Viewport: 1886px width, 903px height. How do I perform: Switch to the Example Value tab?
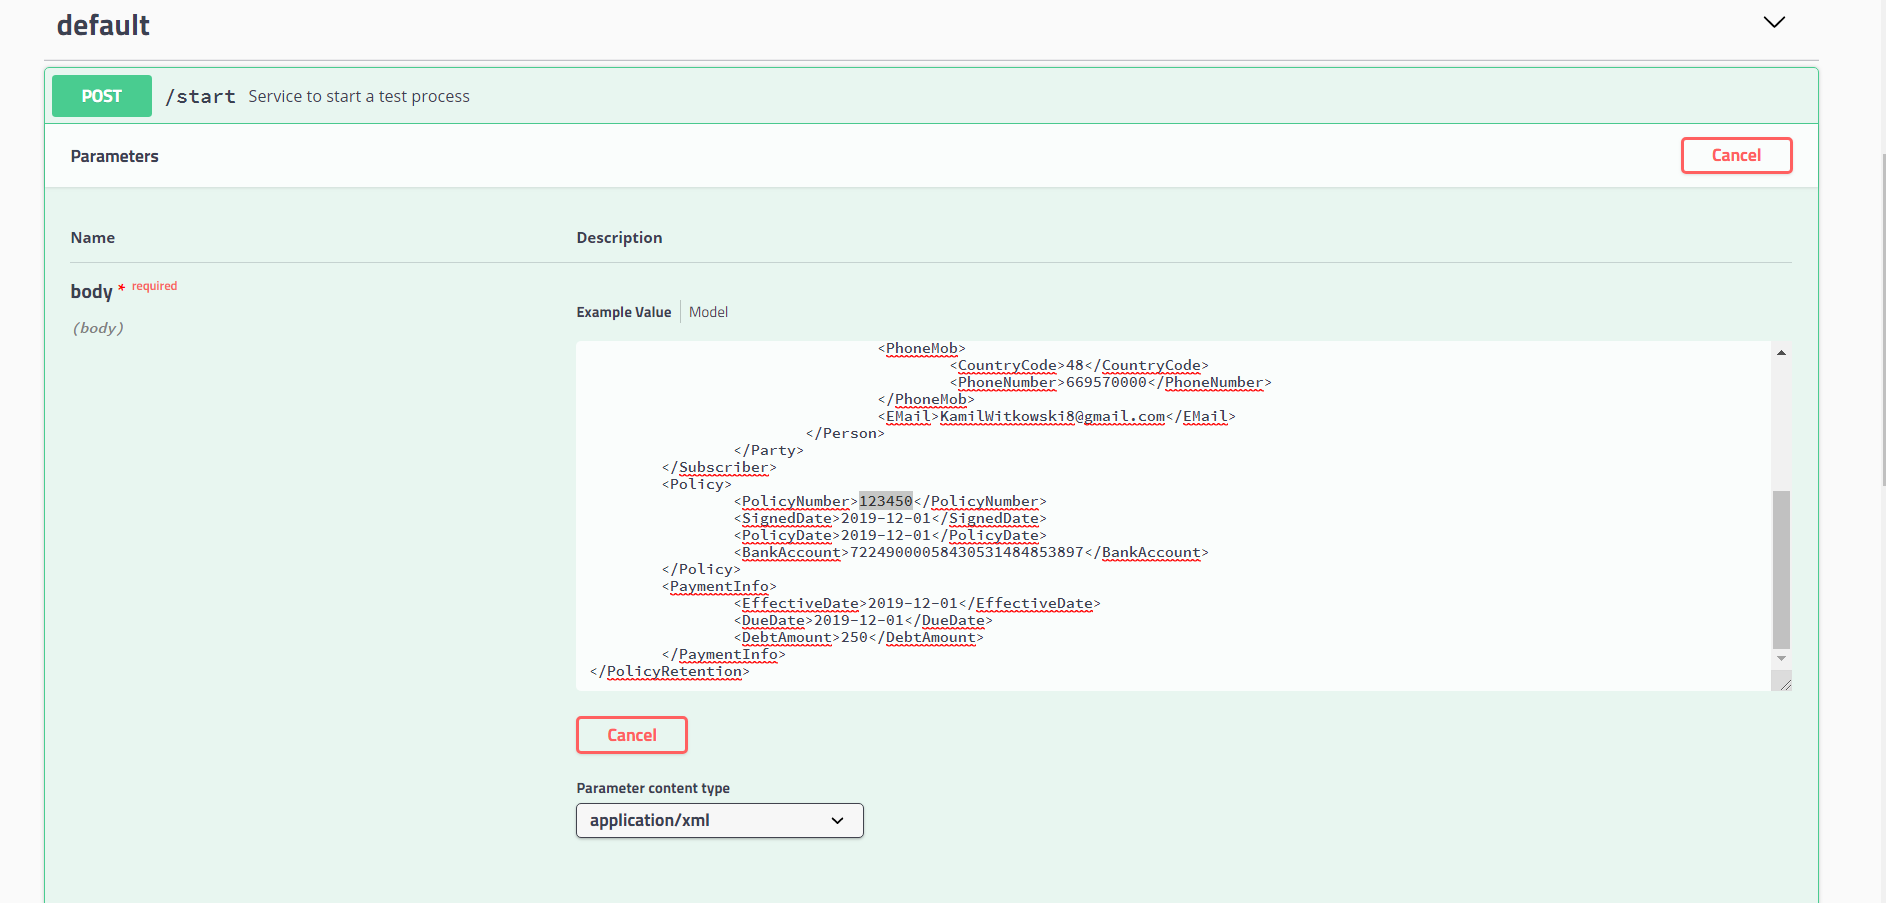(x=624, y=312)
